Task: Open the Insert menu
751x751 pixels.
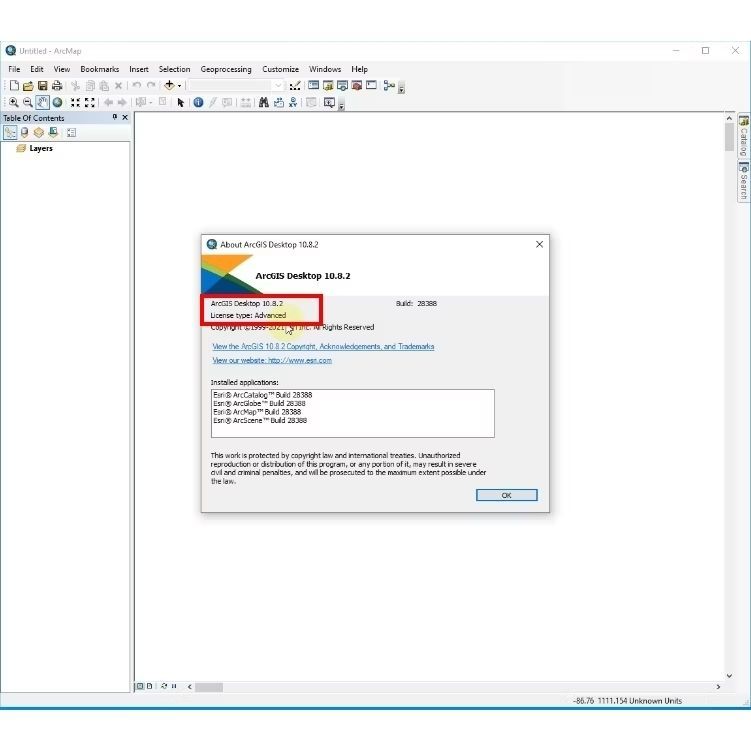Action: (x=139, y=69)
